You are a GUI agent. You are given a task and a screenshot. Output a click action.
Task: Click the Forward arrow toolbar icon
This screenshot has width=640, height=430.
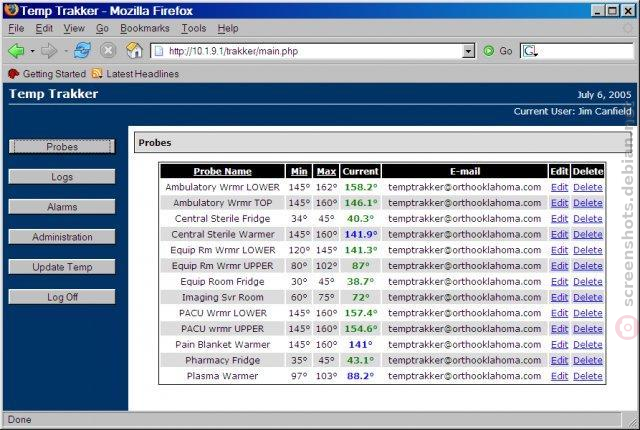[x=49, y=51]
